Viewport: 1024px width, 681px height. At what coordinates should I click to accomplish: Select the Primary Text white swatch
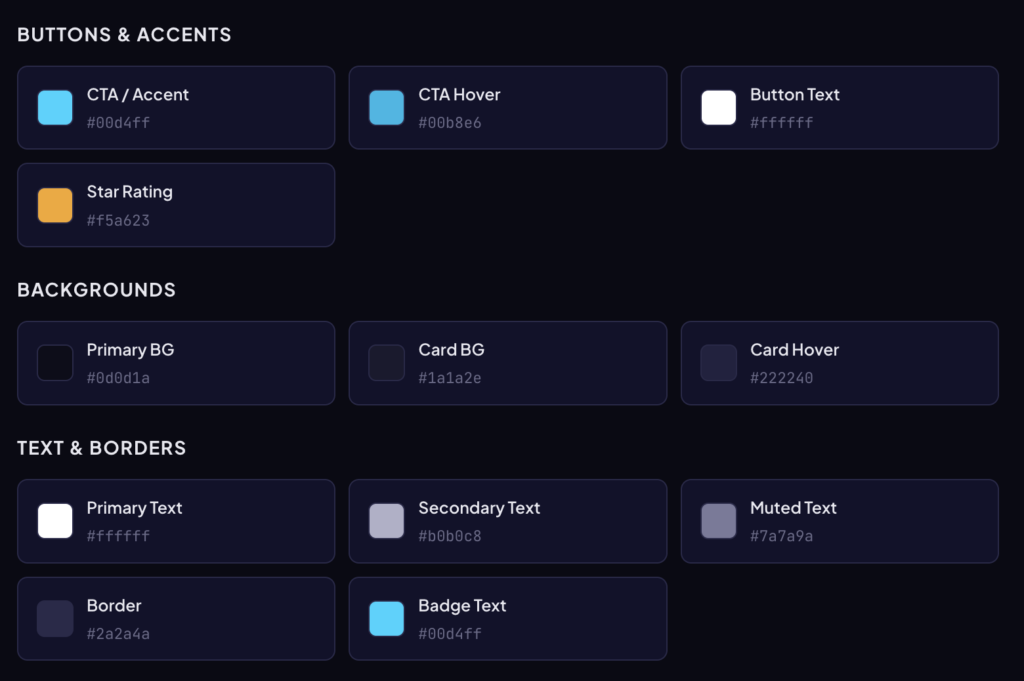(55, 521)
